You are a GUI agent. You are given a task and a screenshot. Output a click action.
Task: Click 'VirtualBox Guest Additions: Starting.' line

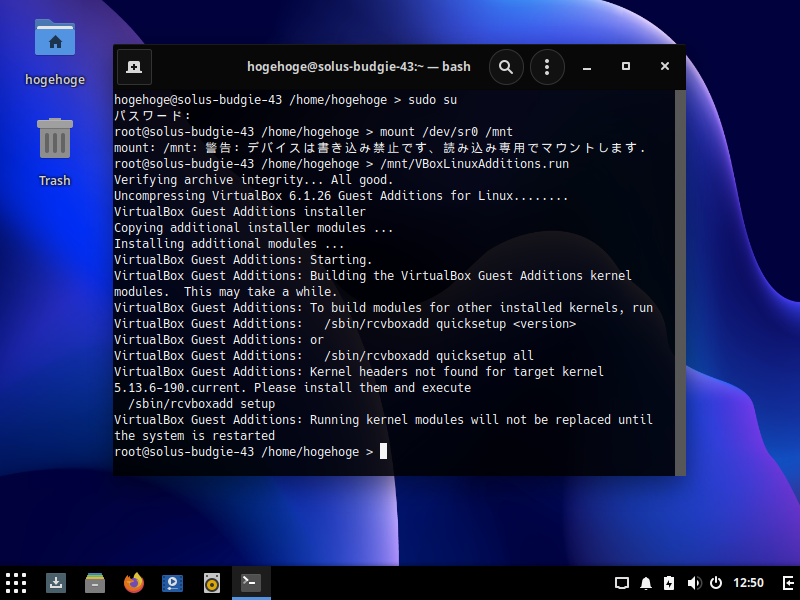pyautogui.click(x=243, y=260)
